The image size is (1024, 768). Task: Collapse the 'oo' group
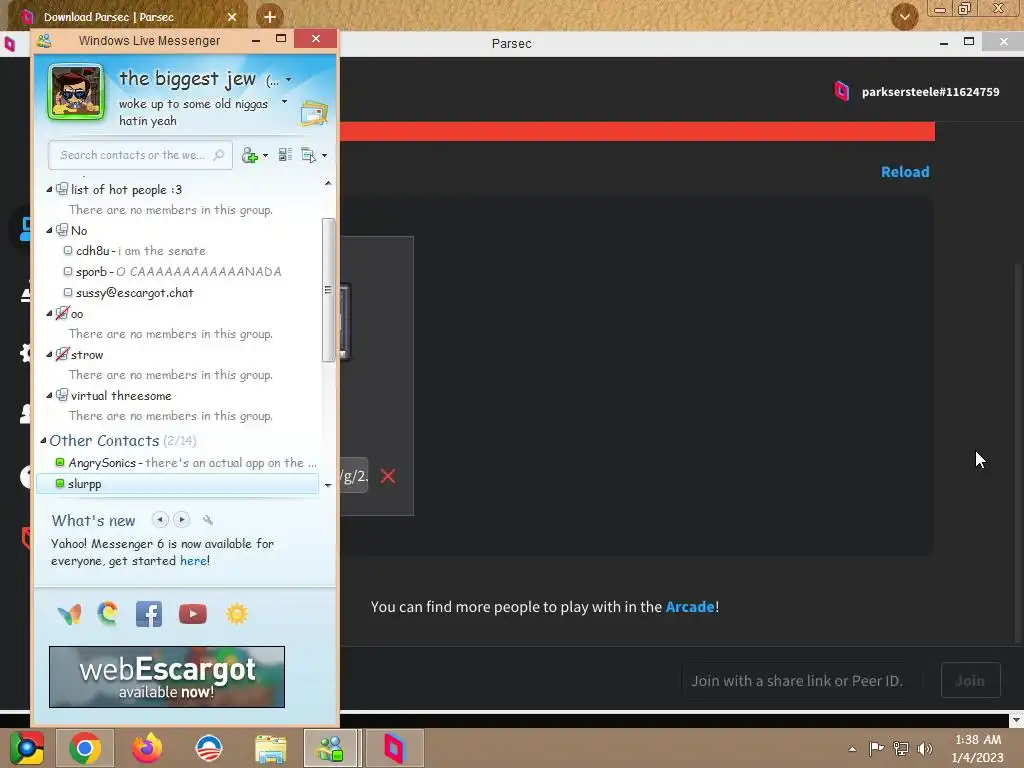(x=49, y=313)
